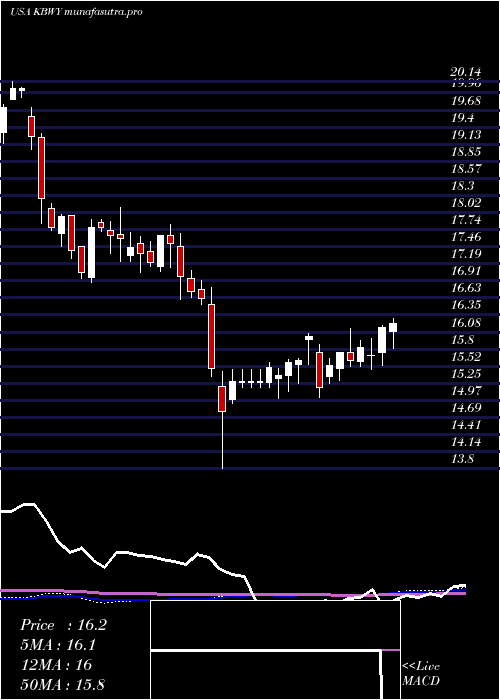Click the 15.8 price axis label
Screen dimensions: 500x700
[462, 339]
